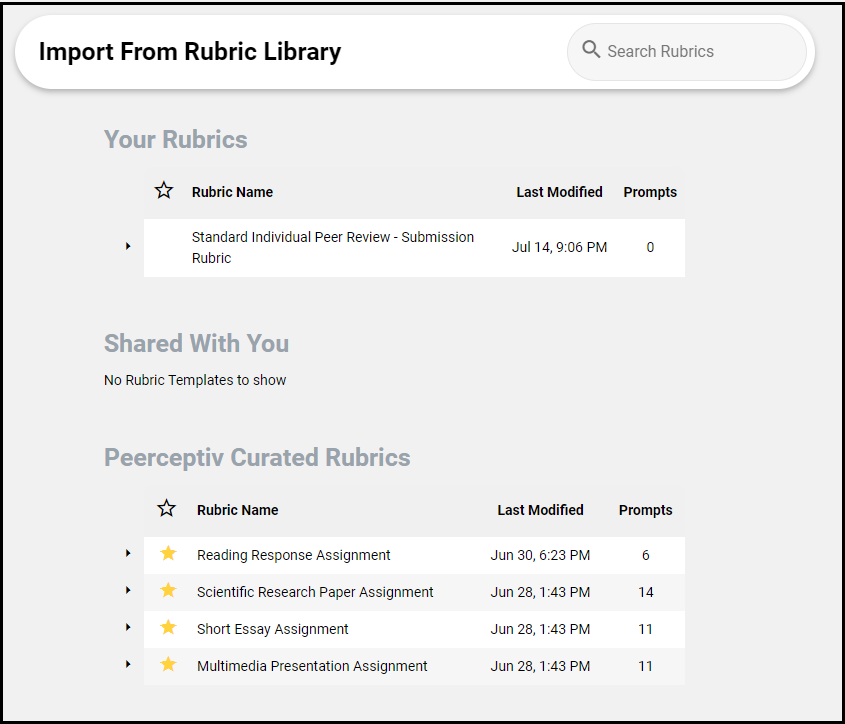Select the Standard Individual Peer Review - Submission Rubric

click(x=332, y=248)
